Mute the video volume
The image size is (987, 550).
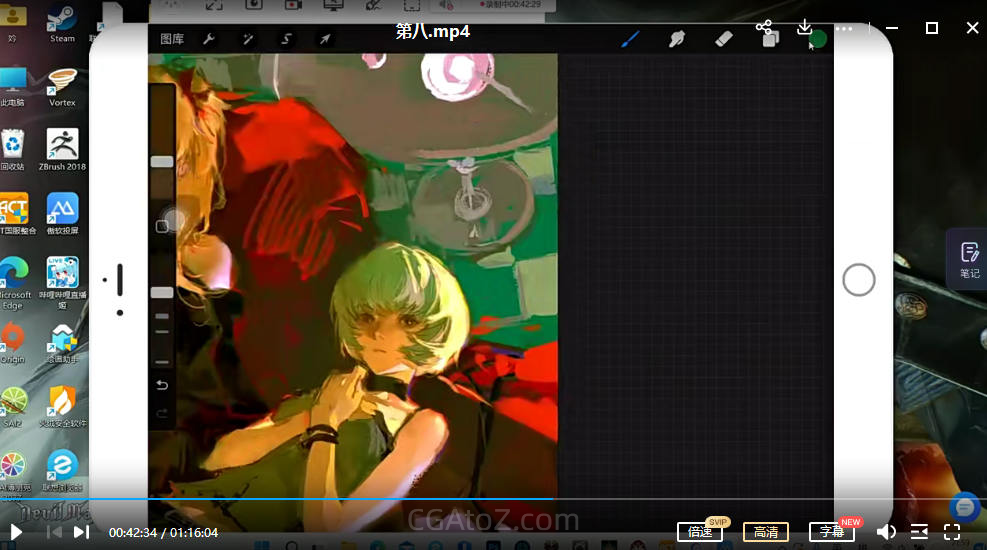click(x=886, y=532)
